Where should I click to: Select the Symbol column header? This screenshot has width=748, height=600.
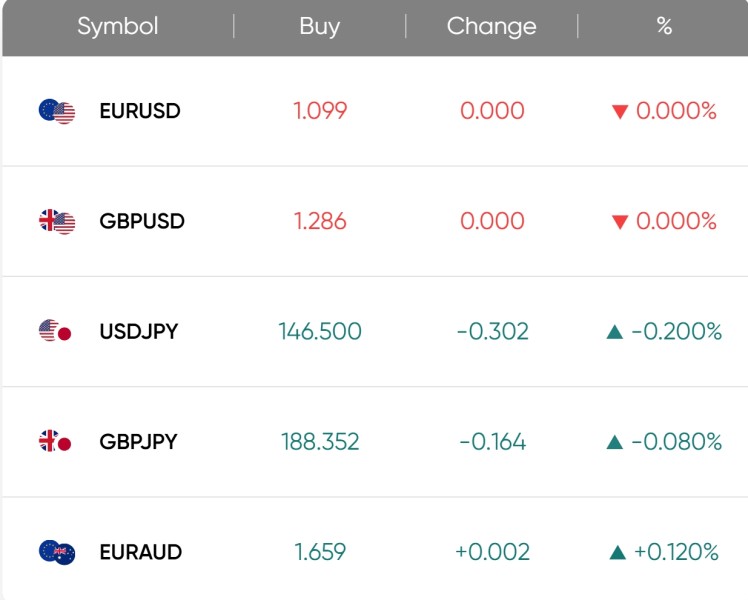click(117, 26)
